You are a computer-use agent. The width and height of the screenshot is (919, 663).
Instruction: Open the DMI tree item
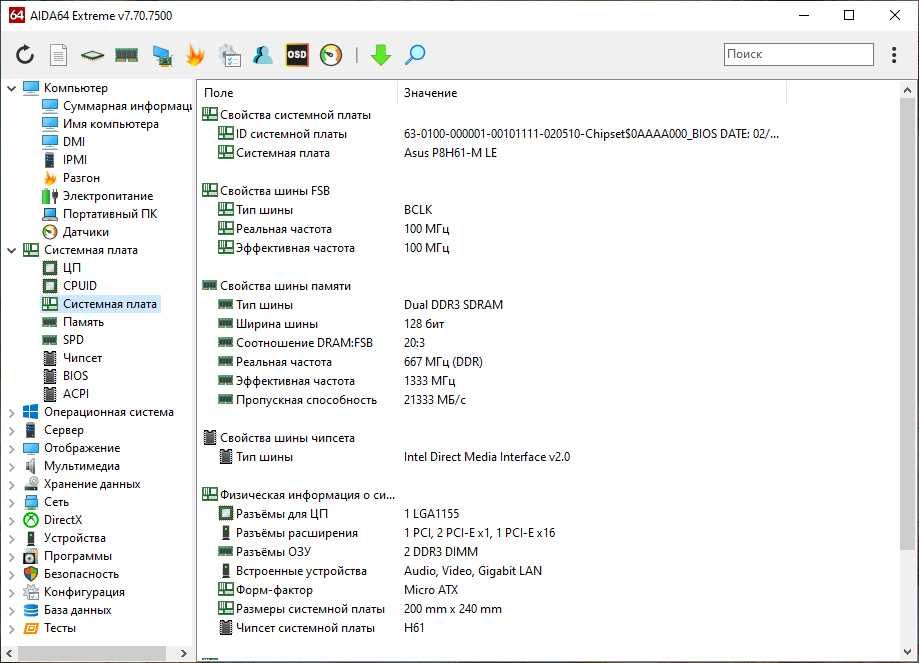64,142
